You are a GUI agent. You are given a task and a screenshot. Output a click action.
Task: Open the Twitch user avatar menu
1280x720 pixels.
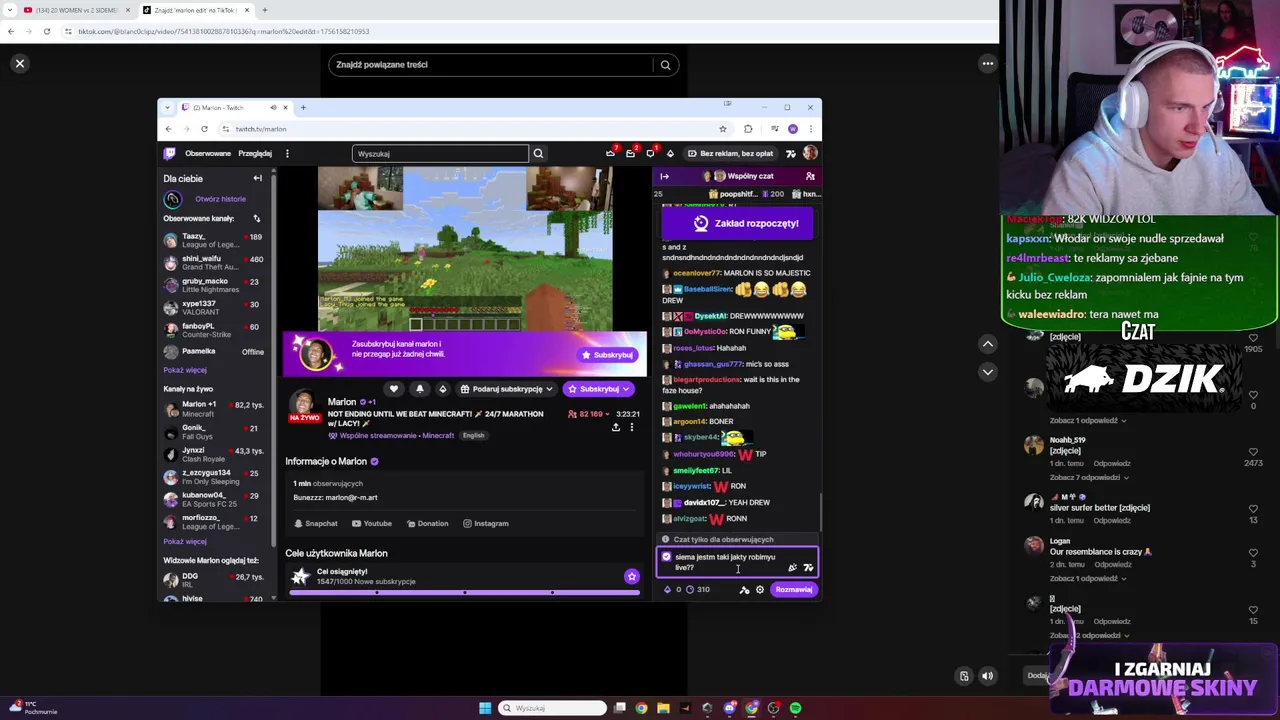pyautogui.click(x=810, y=154)
